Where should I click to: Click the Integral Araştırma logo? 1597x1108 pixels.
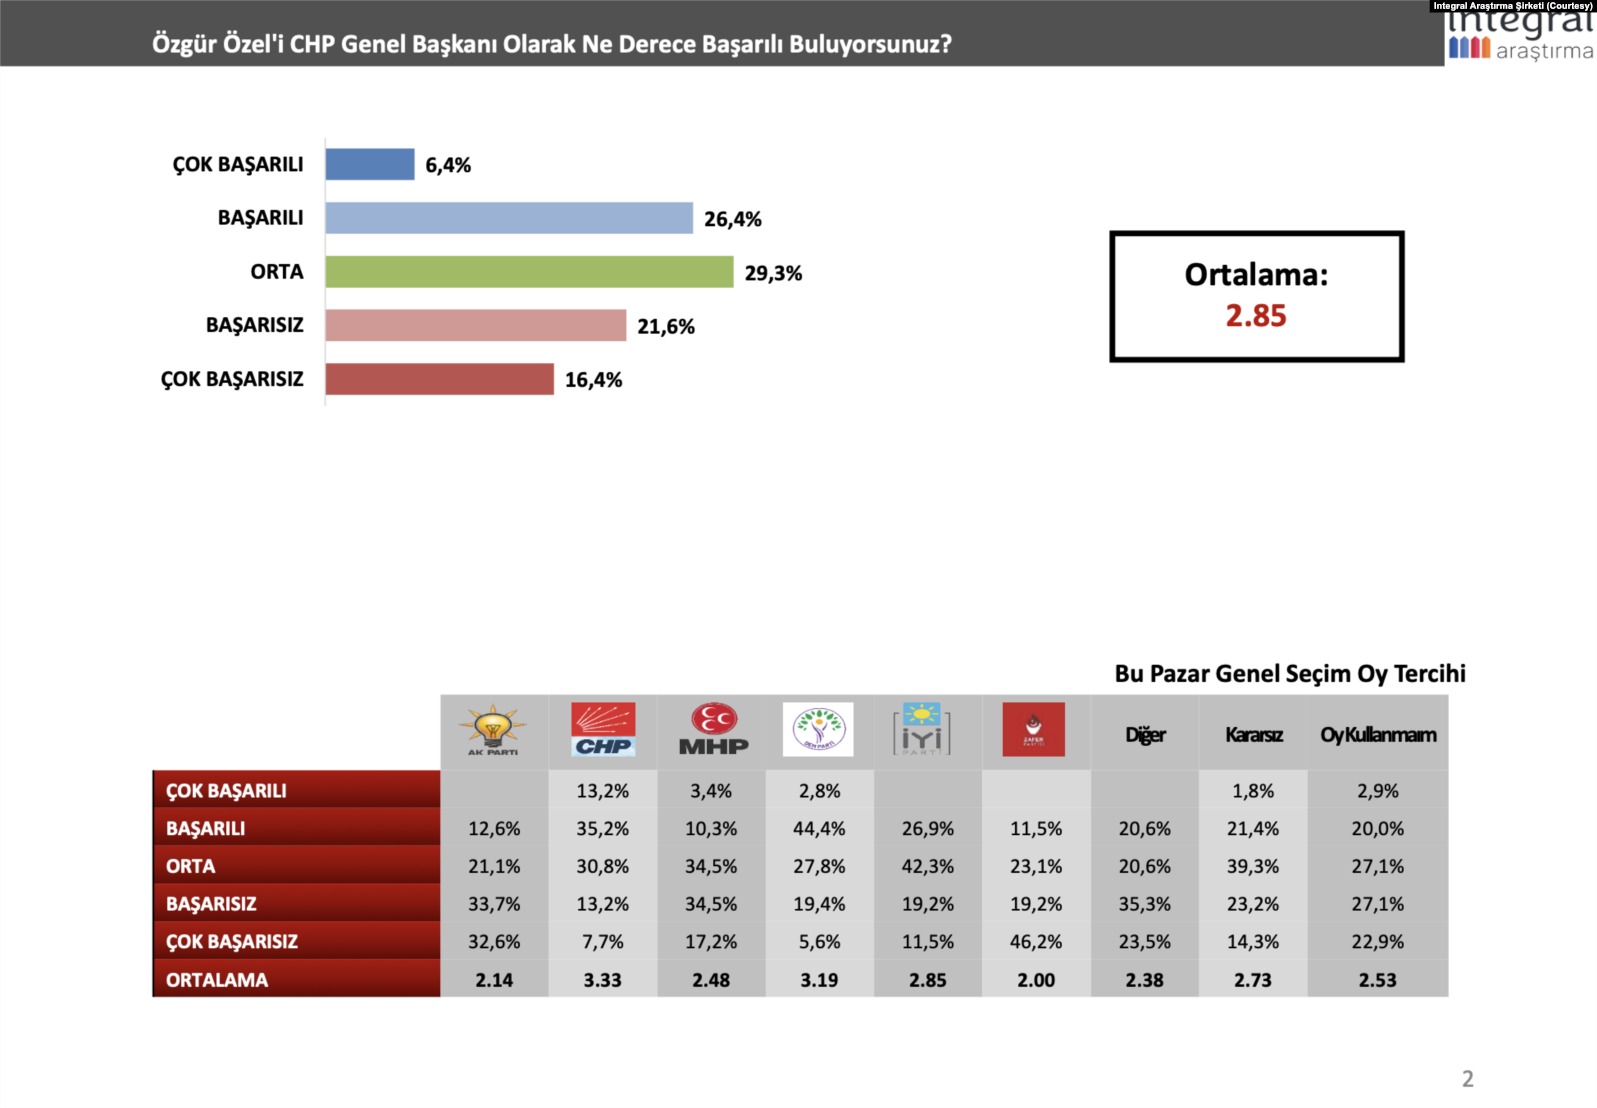(x=1520, y=38)
